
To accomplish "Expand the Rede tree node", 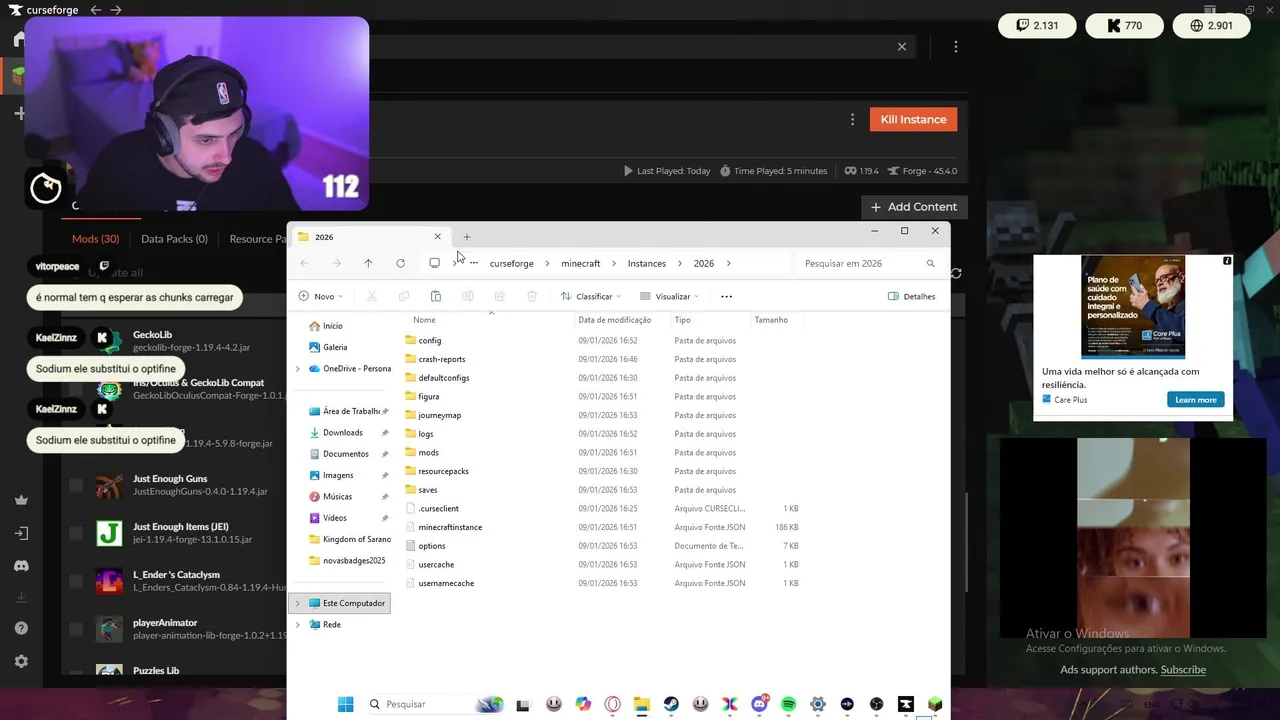I will click(297, 624).
